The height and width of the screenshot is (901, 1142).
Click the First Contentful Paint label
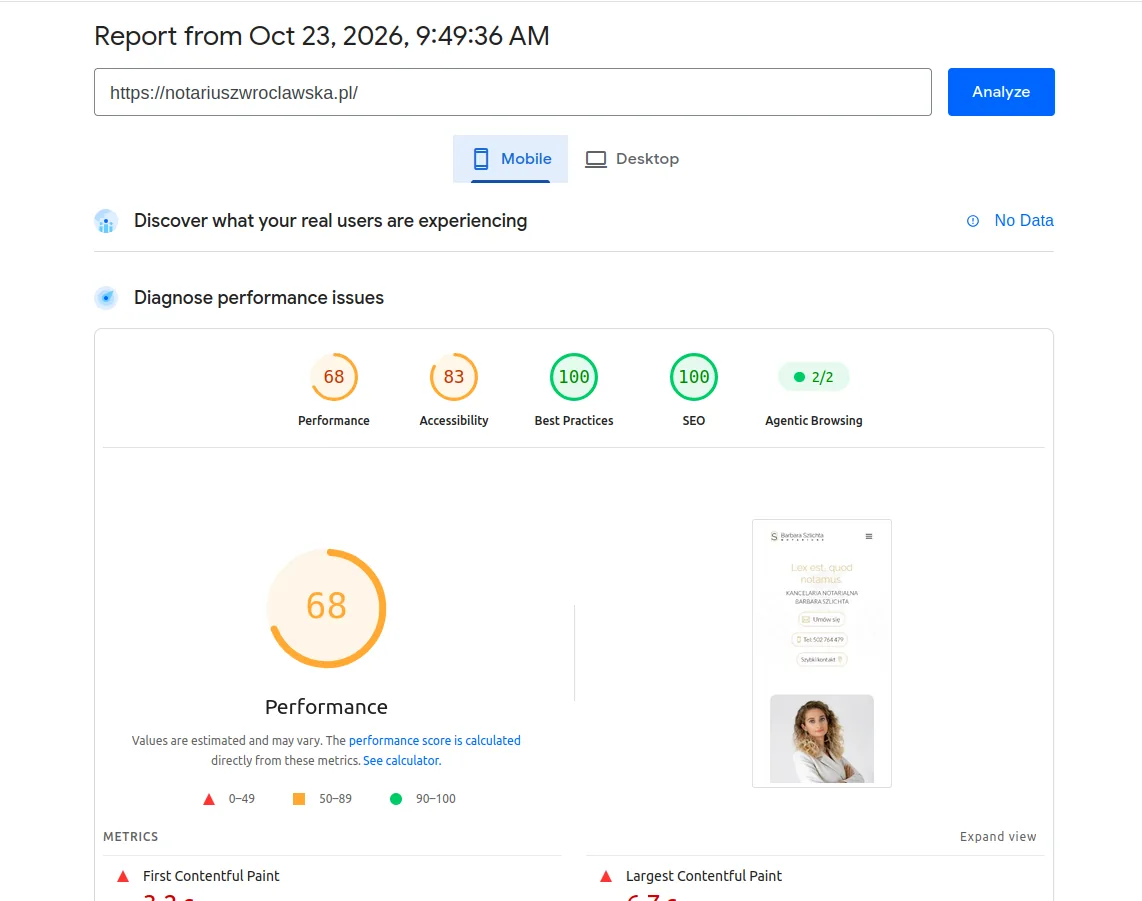[211, 876]
